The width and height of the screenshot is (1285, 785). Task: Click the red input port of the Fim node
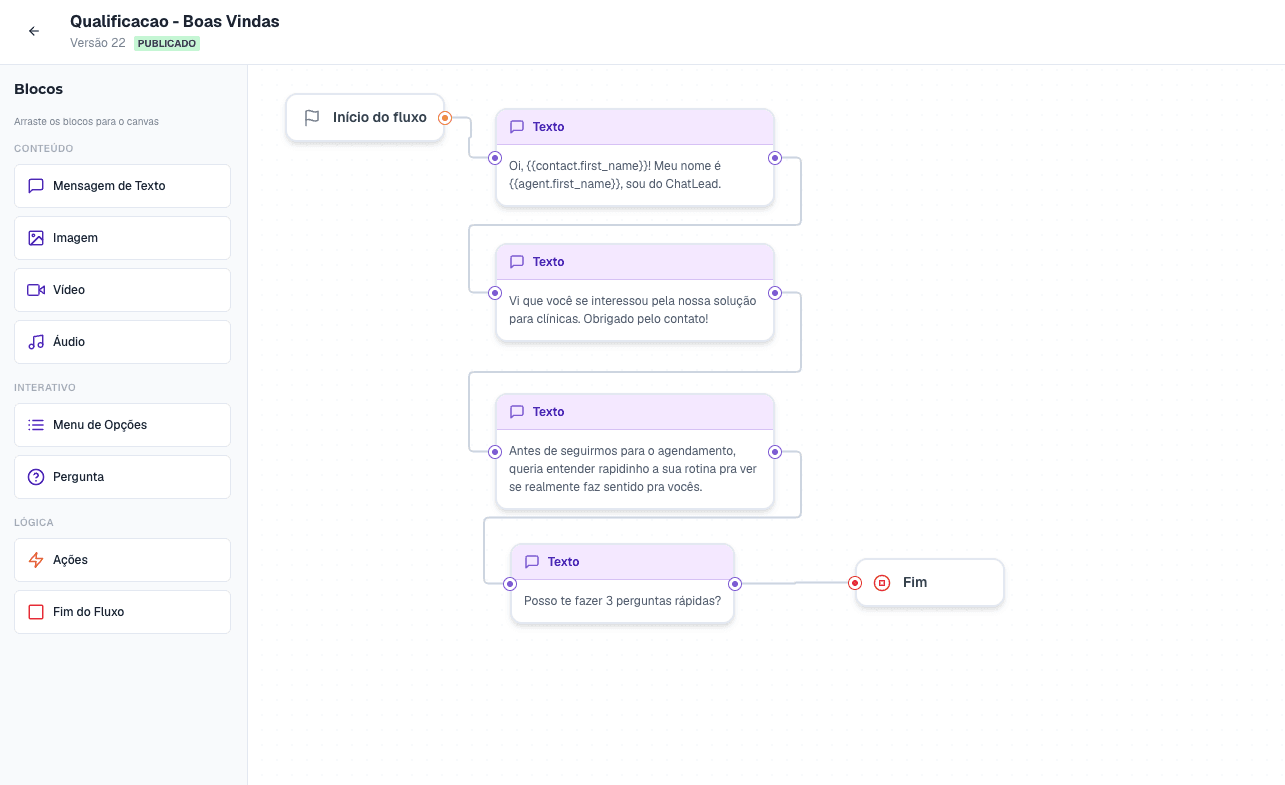coord(855,583)
